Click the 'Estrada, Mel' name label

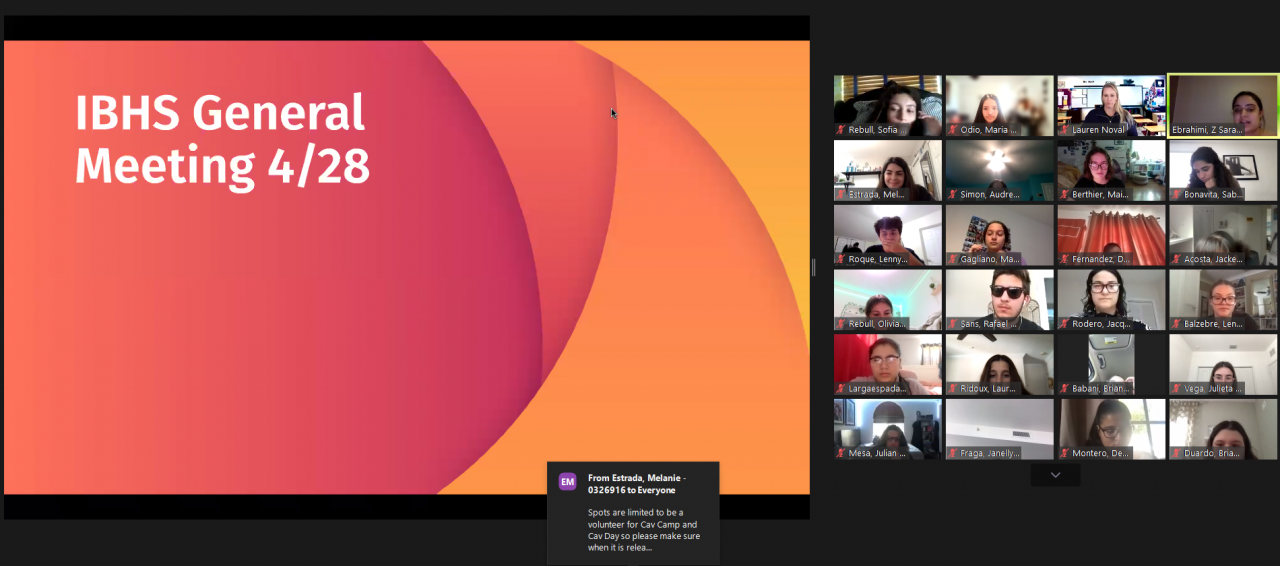(x=877, y=195)
